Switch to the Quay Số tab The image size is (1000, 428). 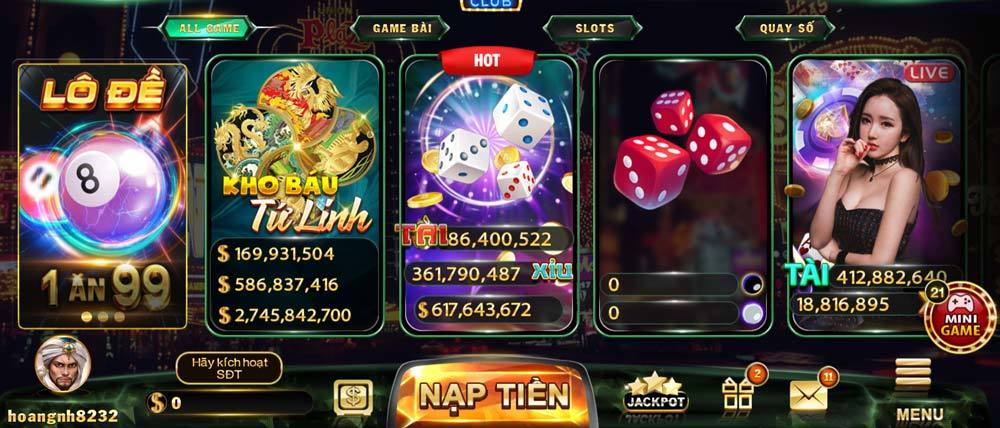pos(786,28)
